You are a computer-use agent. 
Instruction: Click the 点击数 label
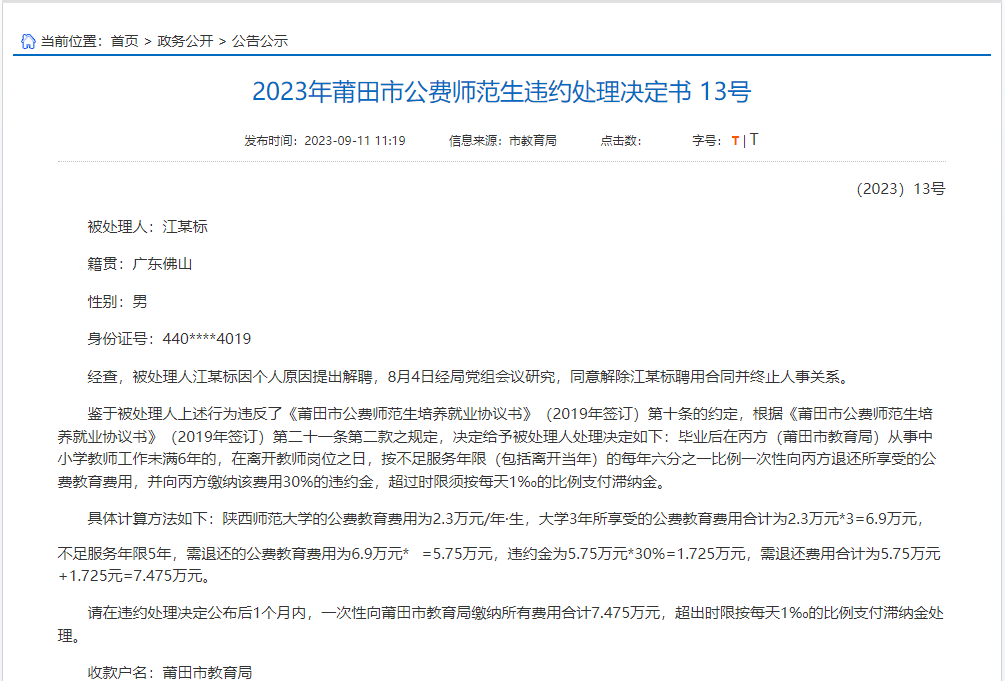click(620, 141)
